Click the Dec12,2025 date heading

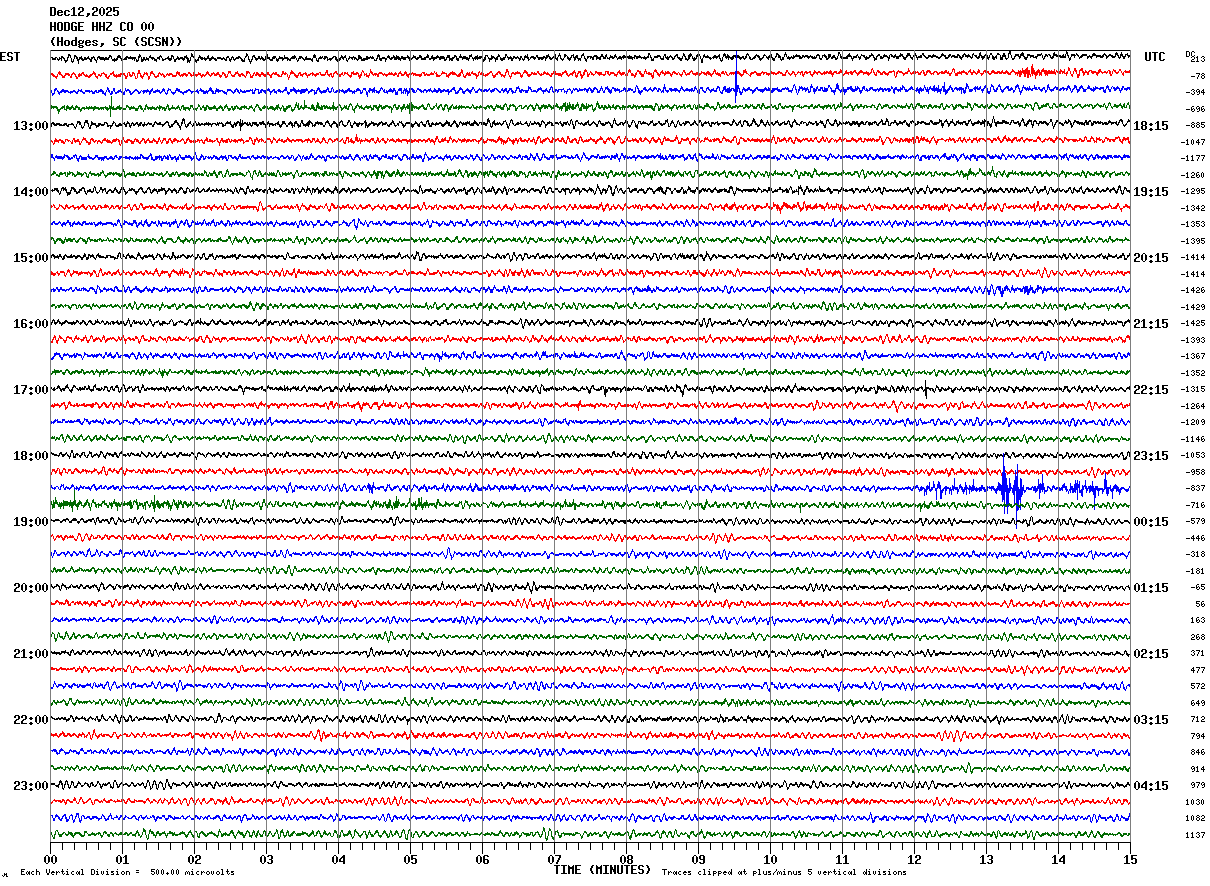pos(84,12)
